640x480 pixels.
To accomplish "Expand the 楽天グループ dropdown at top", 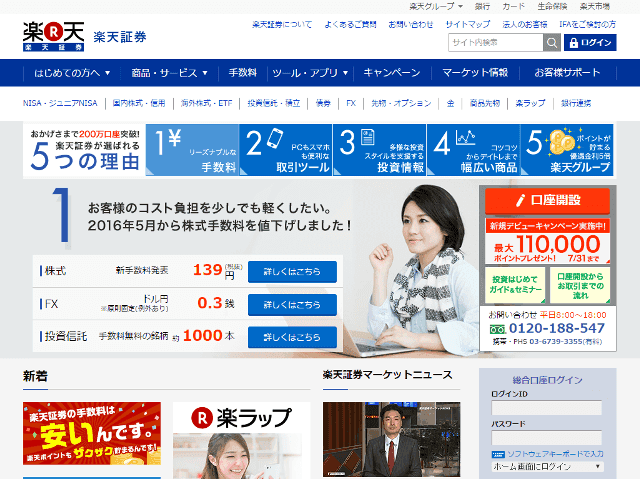I will (x=436, y=7).
